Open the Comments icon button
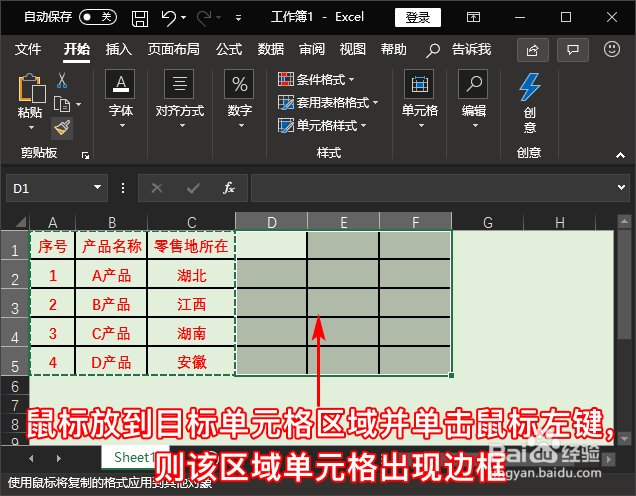The height and width of the screenshot is (496, 636). point(573,50)
